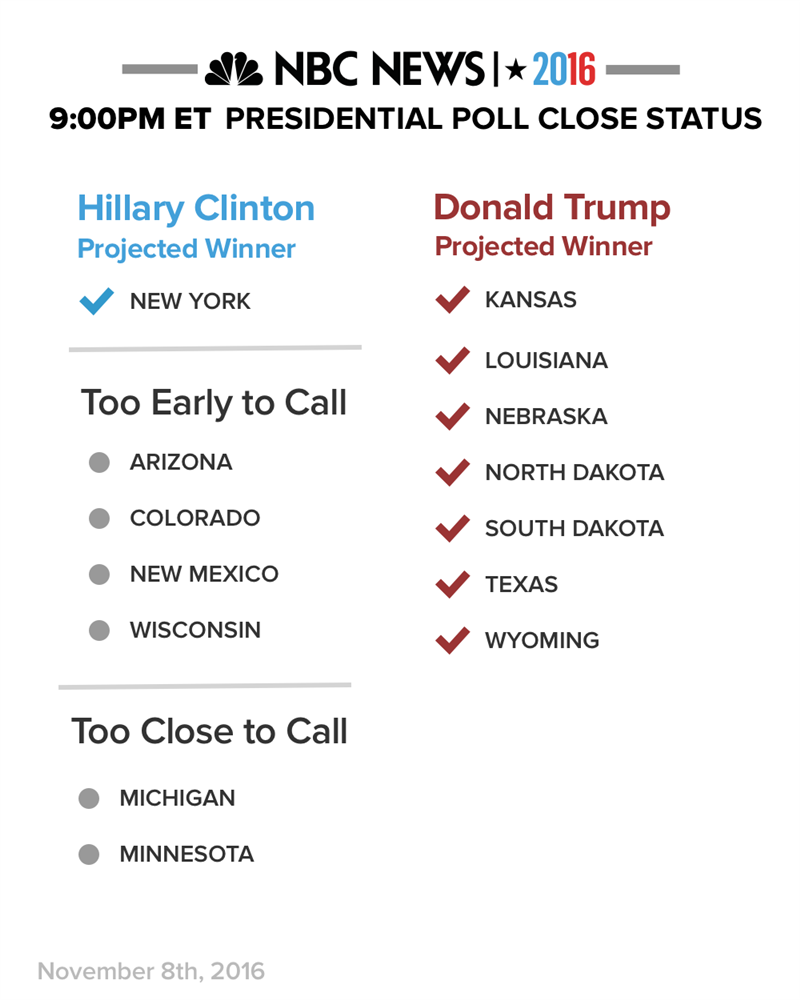The width and height of the screenshot is (800, 1000).
Task: Click the NORTH DAKOTA state label
Action: coord(574,473)
